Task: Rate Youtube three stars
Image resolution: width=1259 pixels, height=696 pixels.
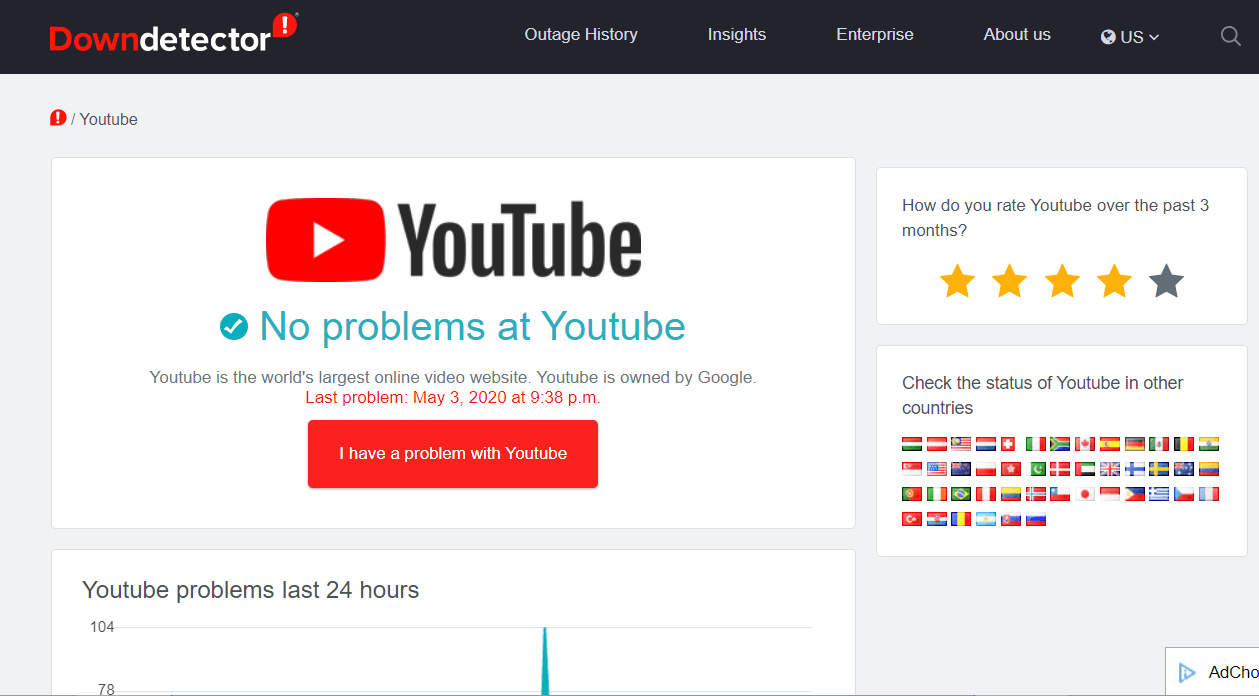Action: click(1062, 281)
